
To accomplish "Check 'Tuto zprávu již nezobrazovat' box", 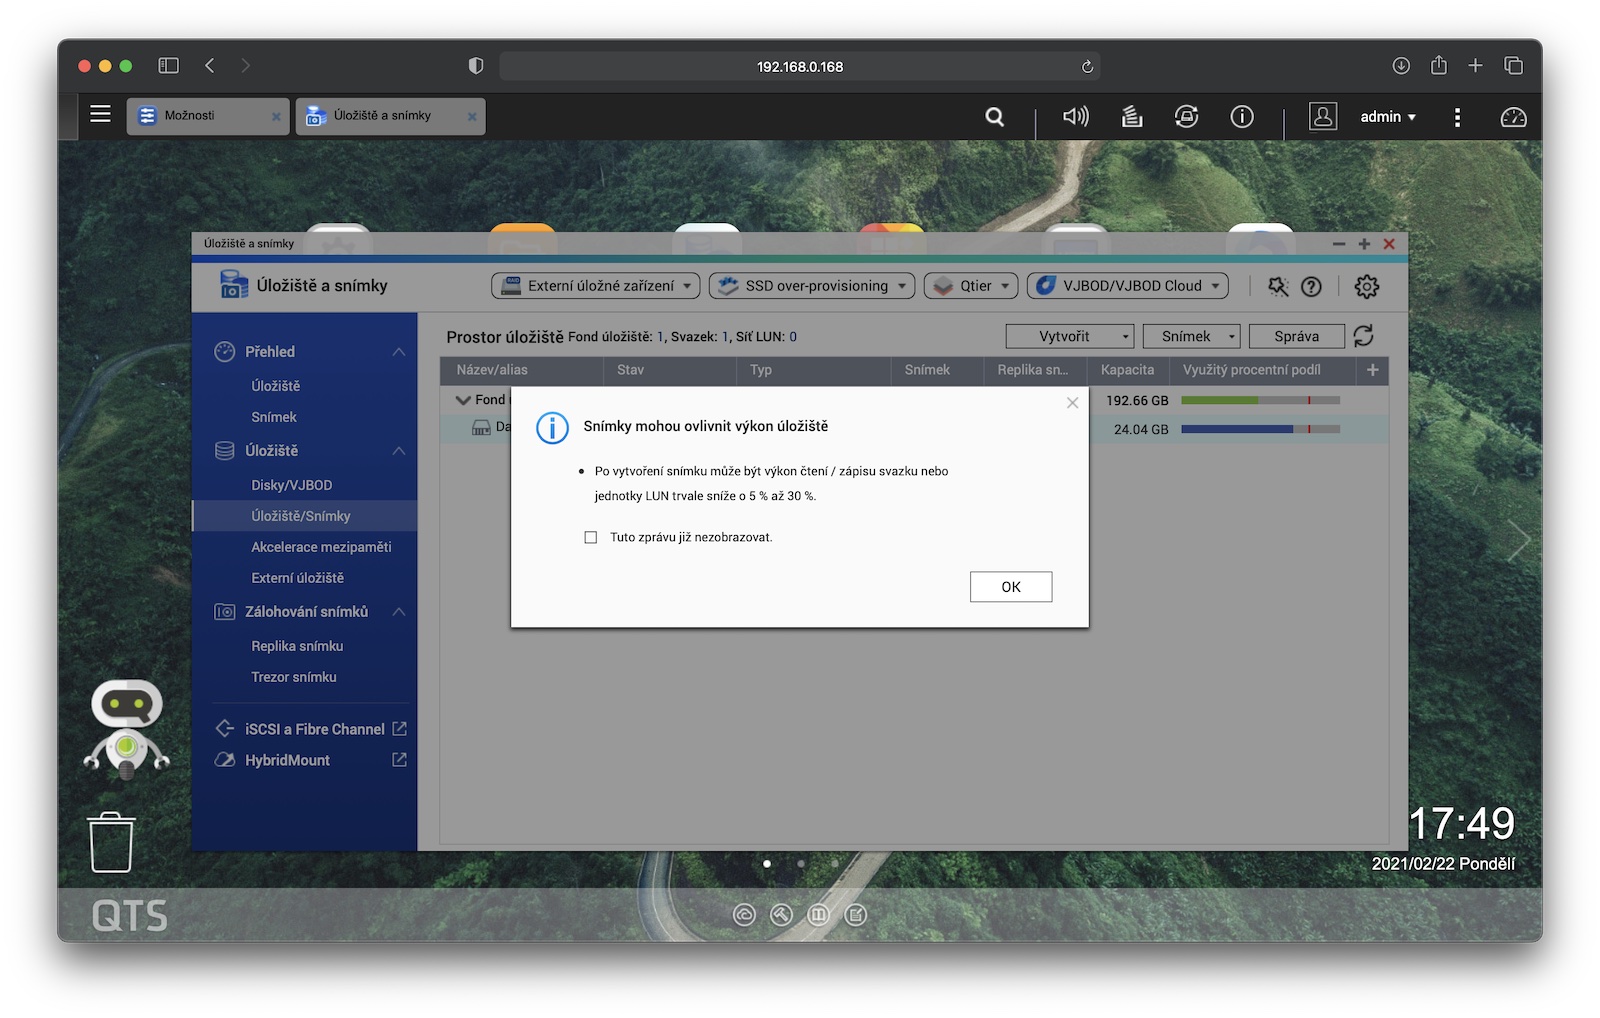I will pyautogui.click(x=591, y=538).
